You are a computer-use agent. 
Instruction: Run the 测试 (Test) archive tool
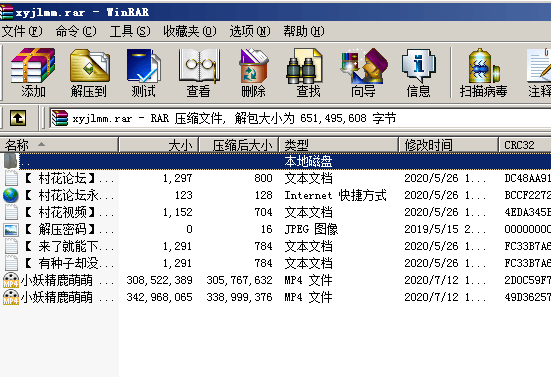click(144, 73)
